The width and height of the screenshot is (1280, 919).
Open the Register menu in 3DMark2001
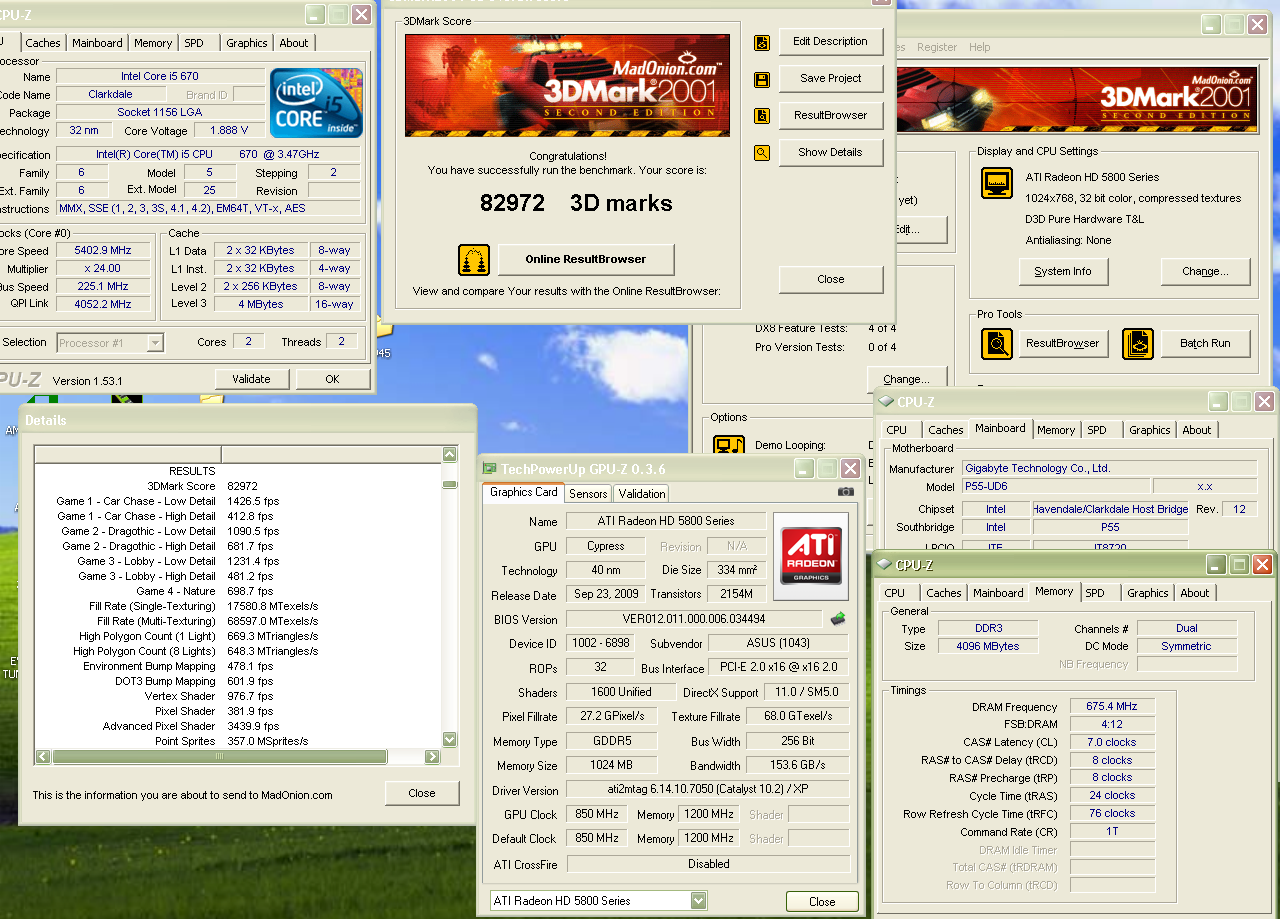[937, 47]
